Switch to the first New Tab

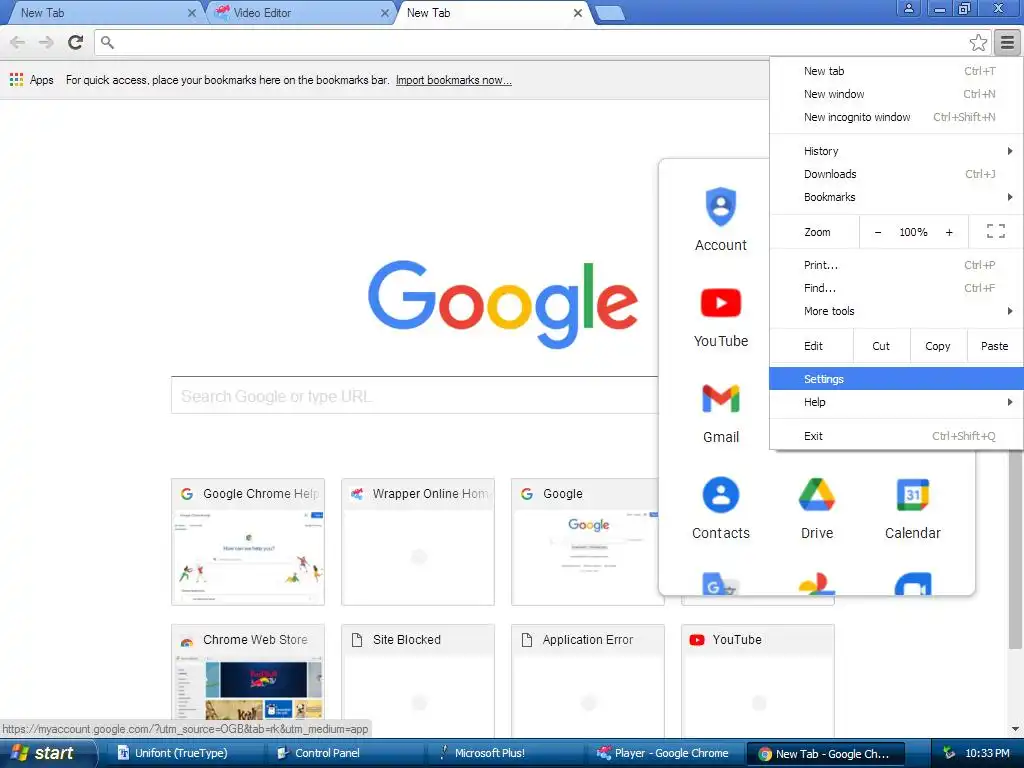pyautogui.click(x=108, y=13)
